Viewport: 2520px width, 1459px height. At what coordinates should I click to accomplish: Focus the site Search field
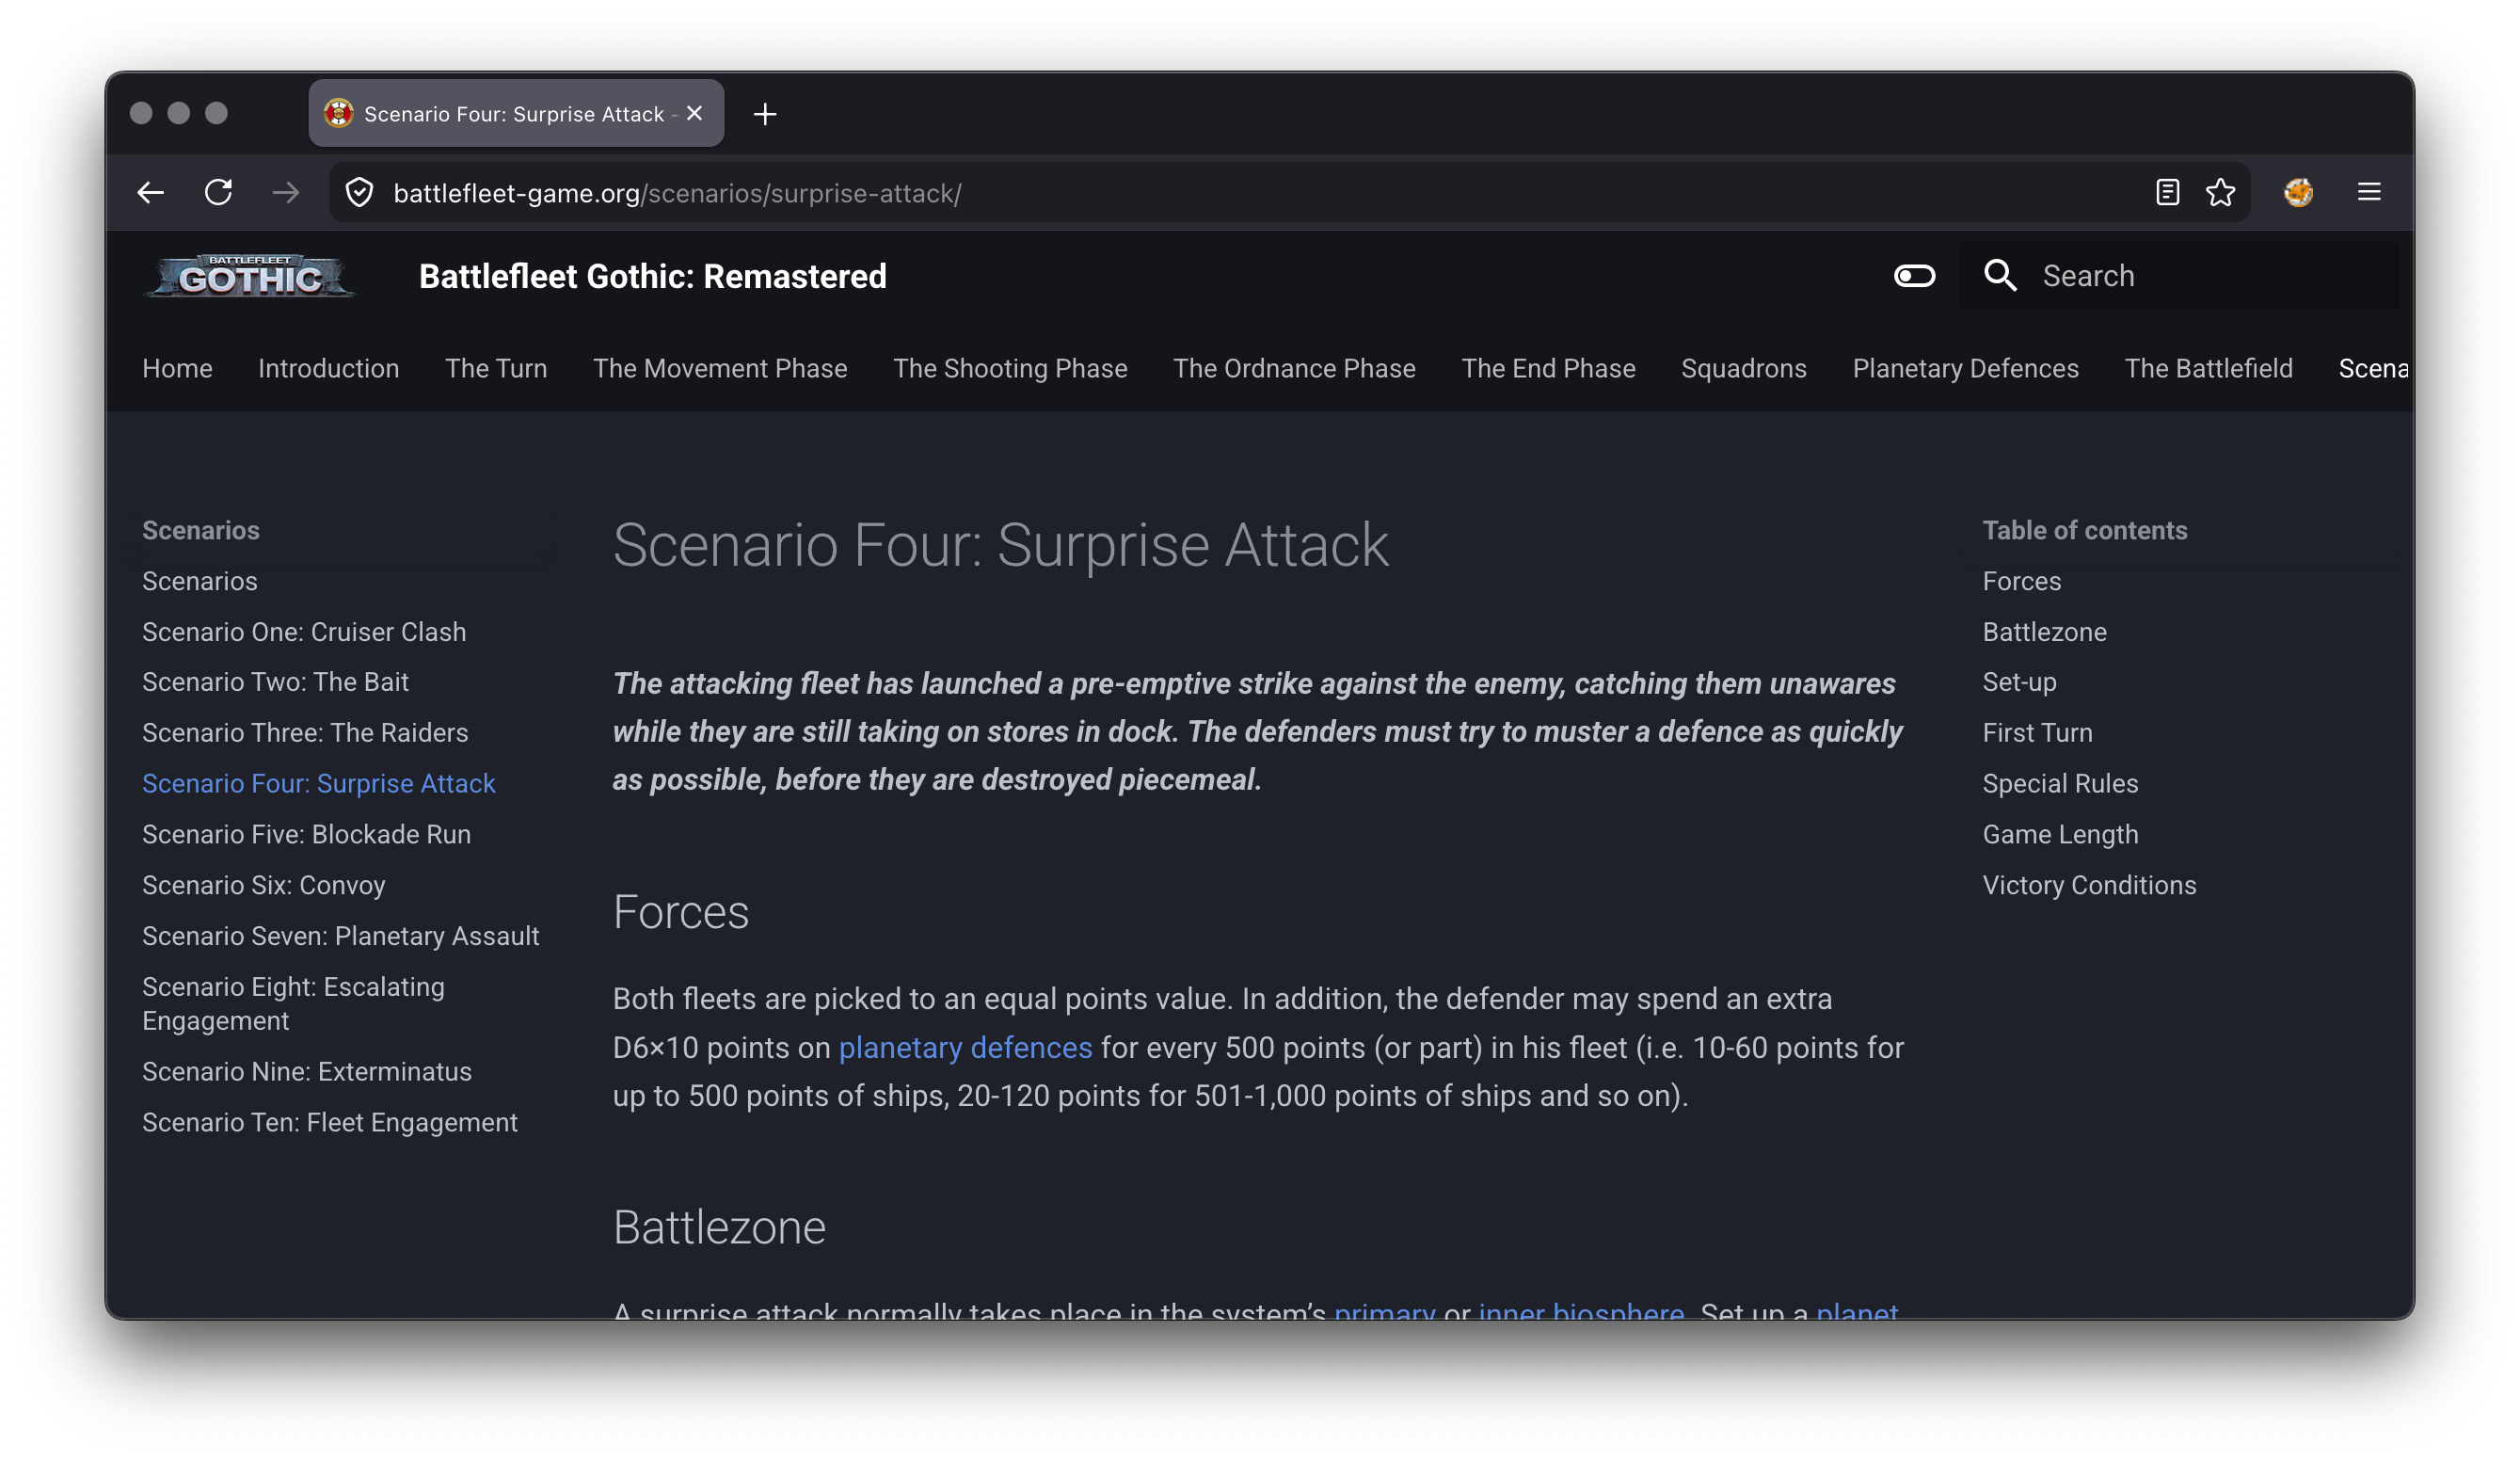point(2200,276)
